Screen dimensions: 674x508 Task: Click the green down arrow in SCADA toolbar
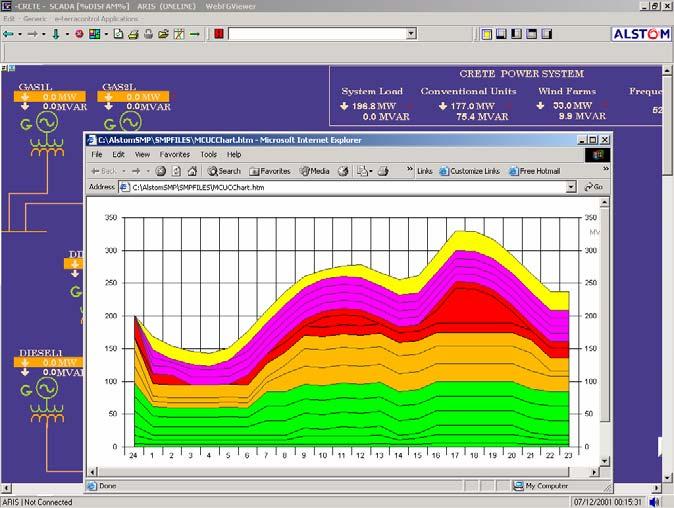(x=56, y=34)
